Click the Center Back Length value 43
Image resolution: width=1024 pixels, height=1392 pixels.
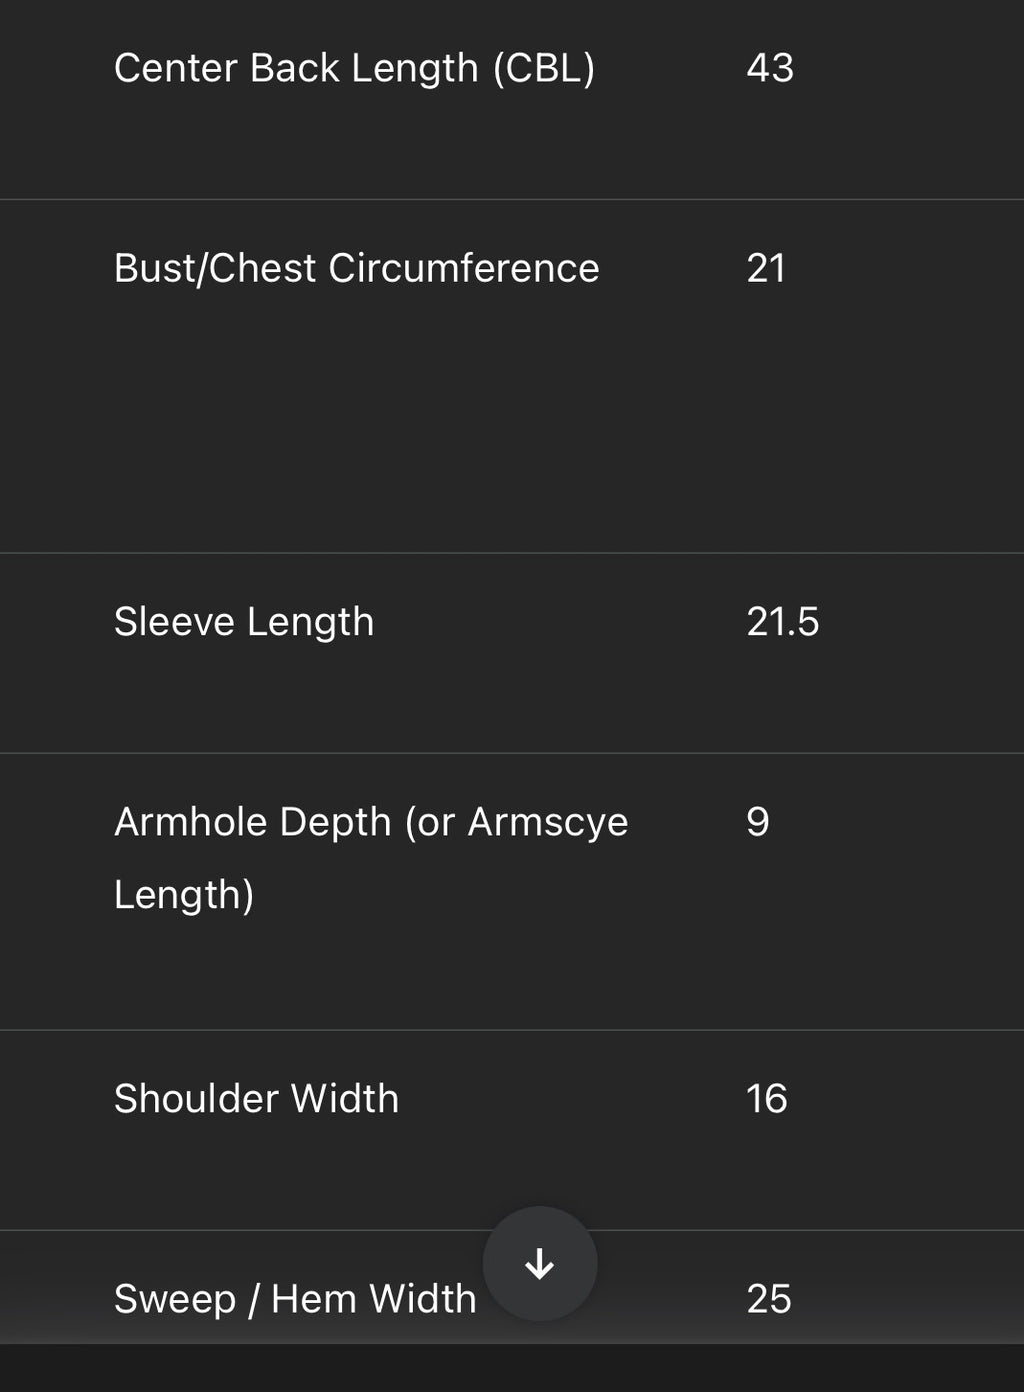(770, 68)
